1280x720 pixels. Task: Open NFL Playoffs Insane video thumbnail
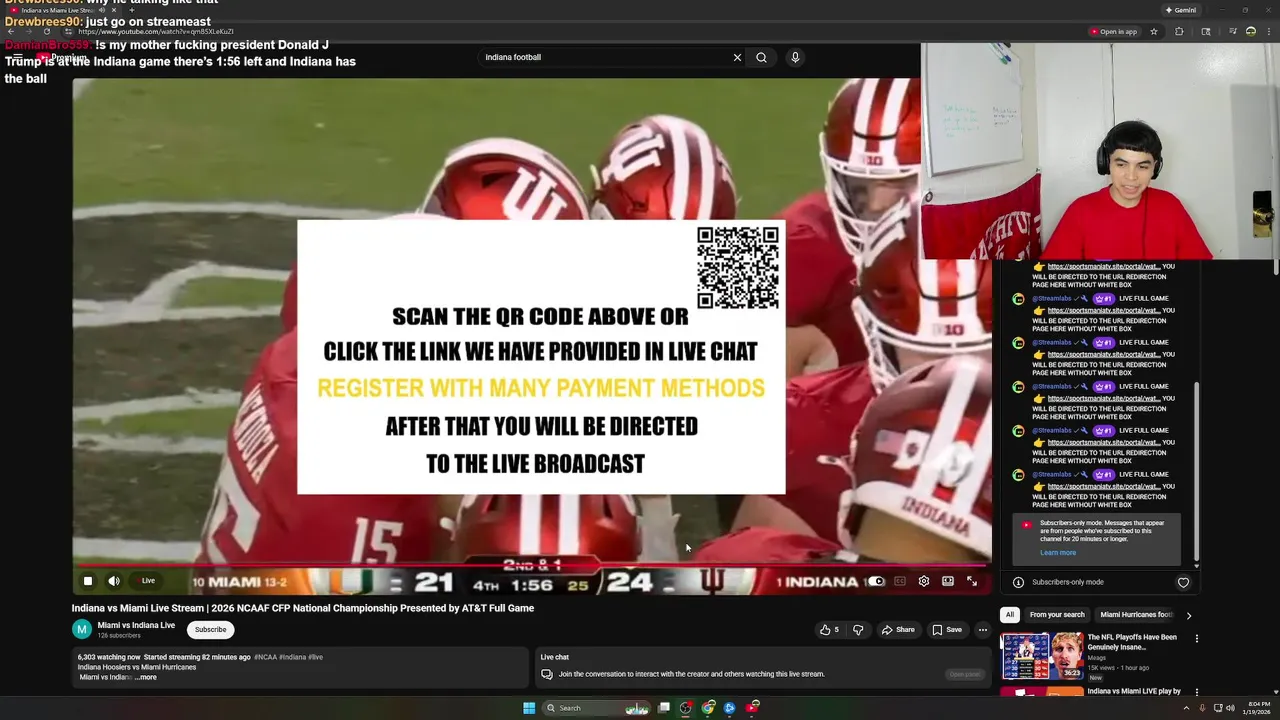pos(1042,656)
